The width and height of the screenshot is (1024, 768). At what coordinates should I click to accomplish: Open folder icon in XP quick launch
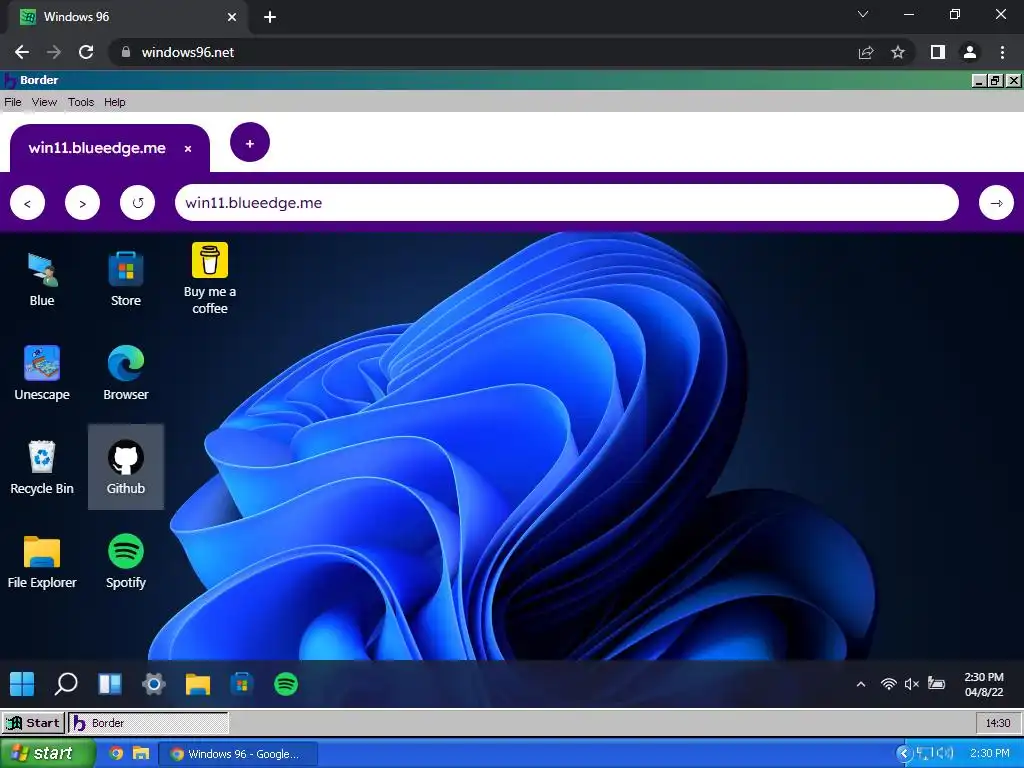coord(141,754)
